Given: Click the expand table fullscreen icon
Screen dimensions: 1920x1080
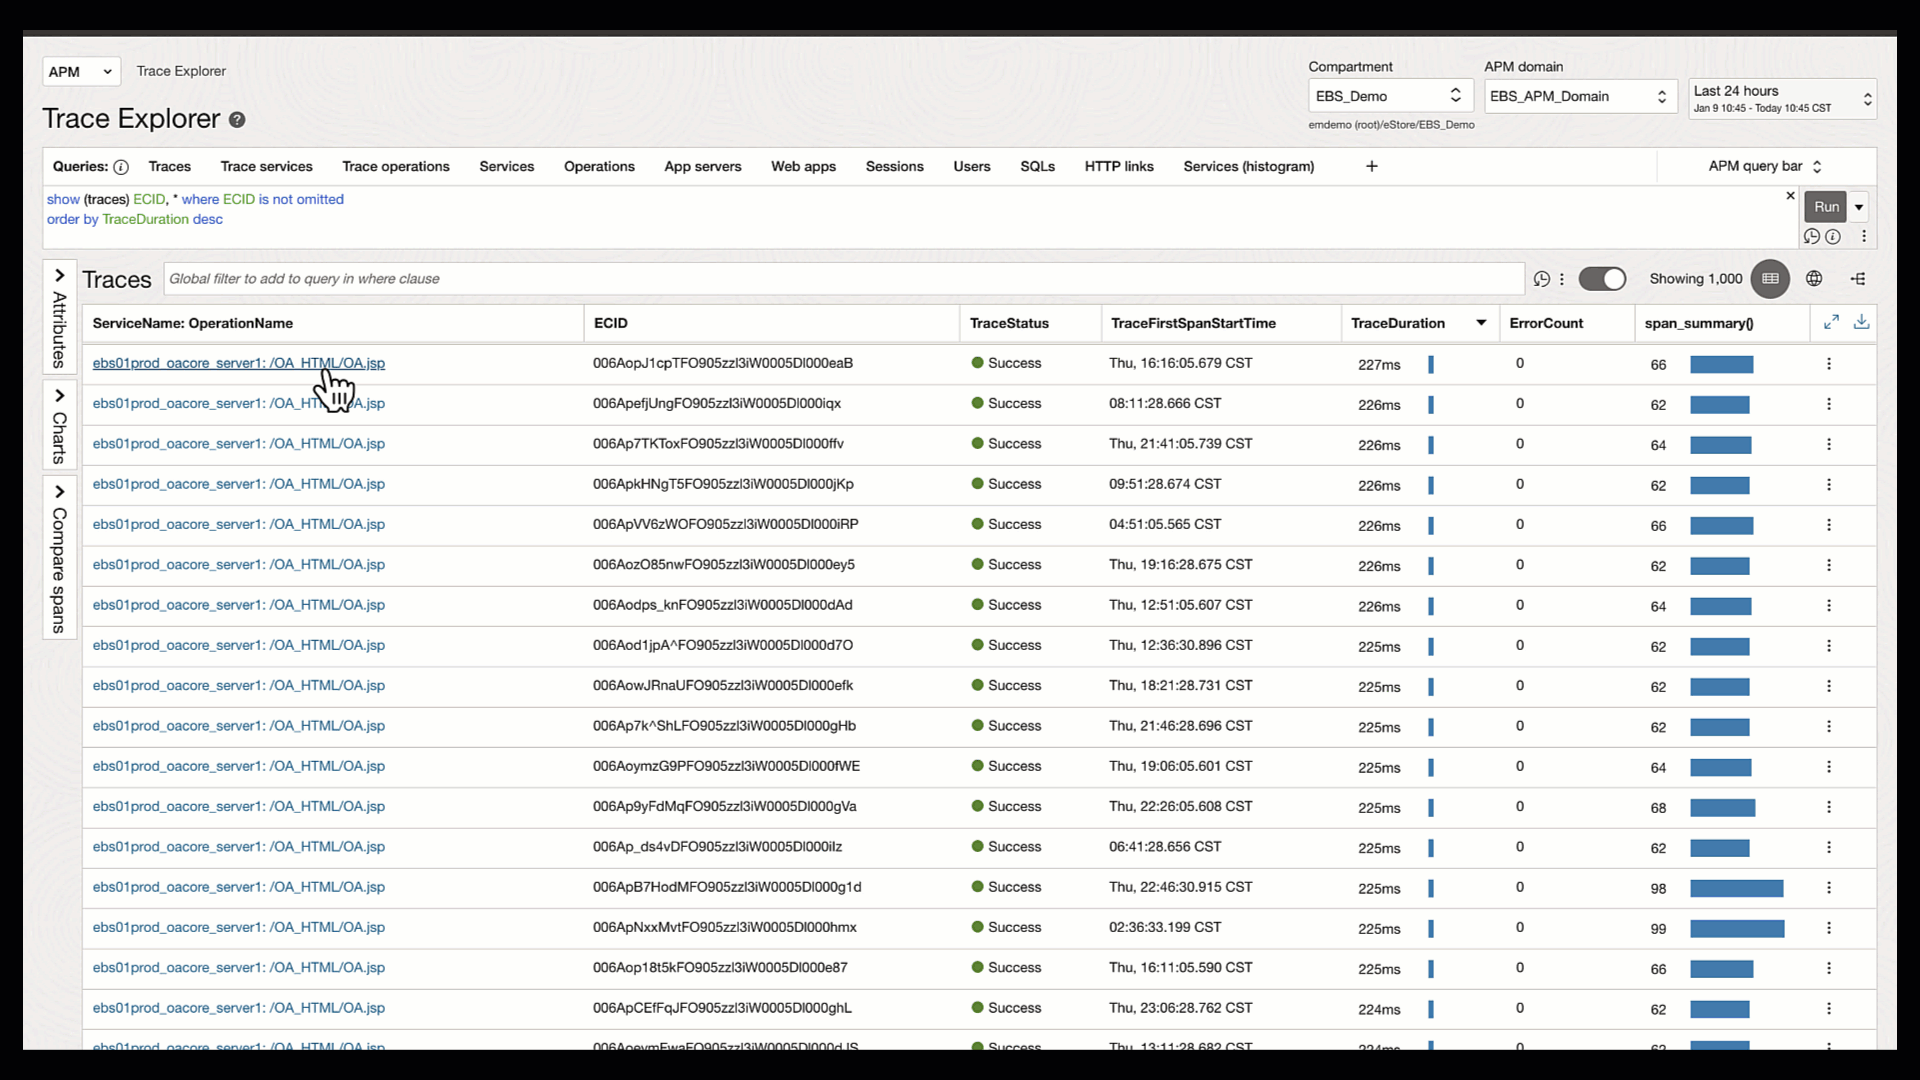Looking at the screenshot, I should tap(1831, 322).
